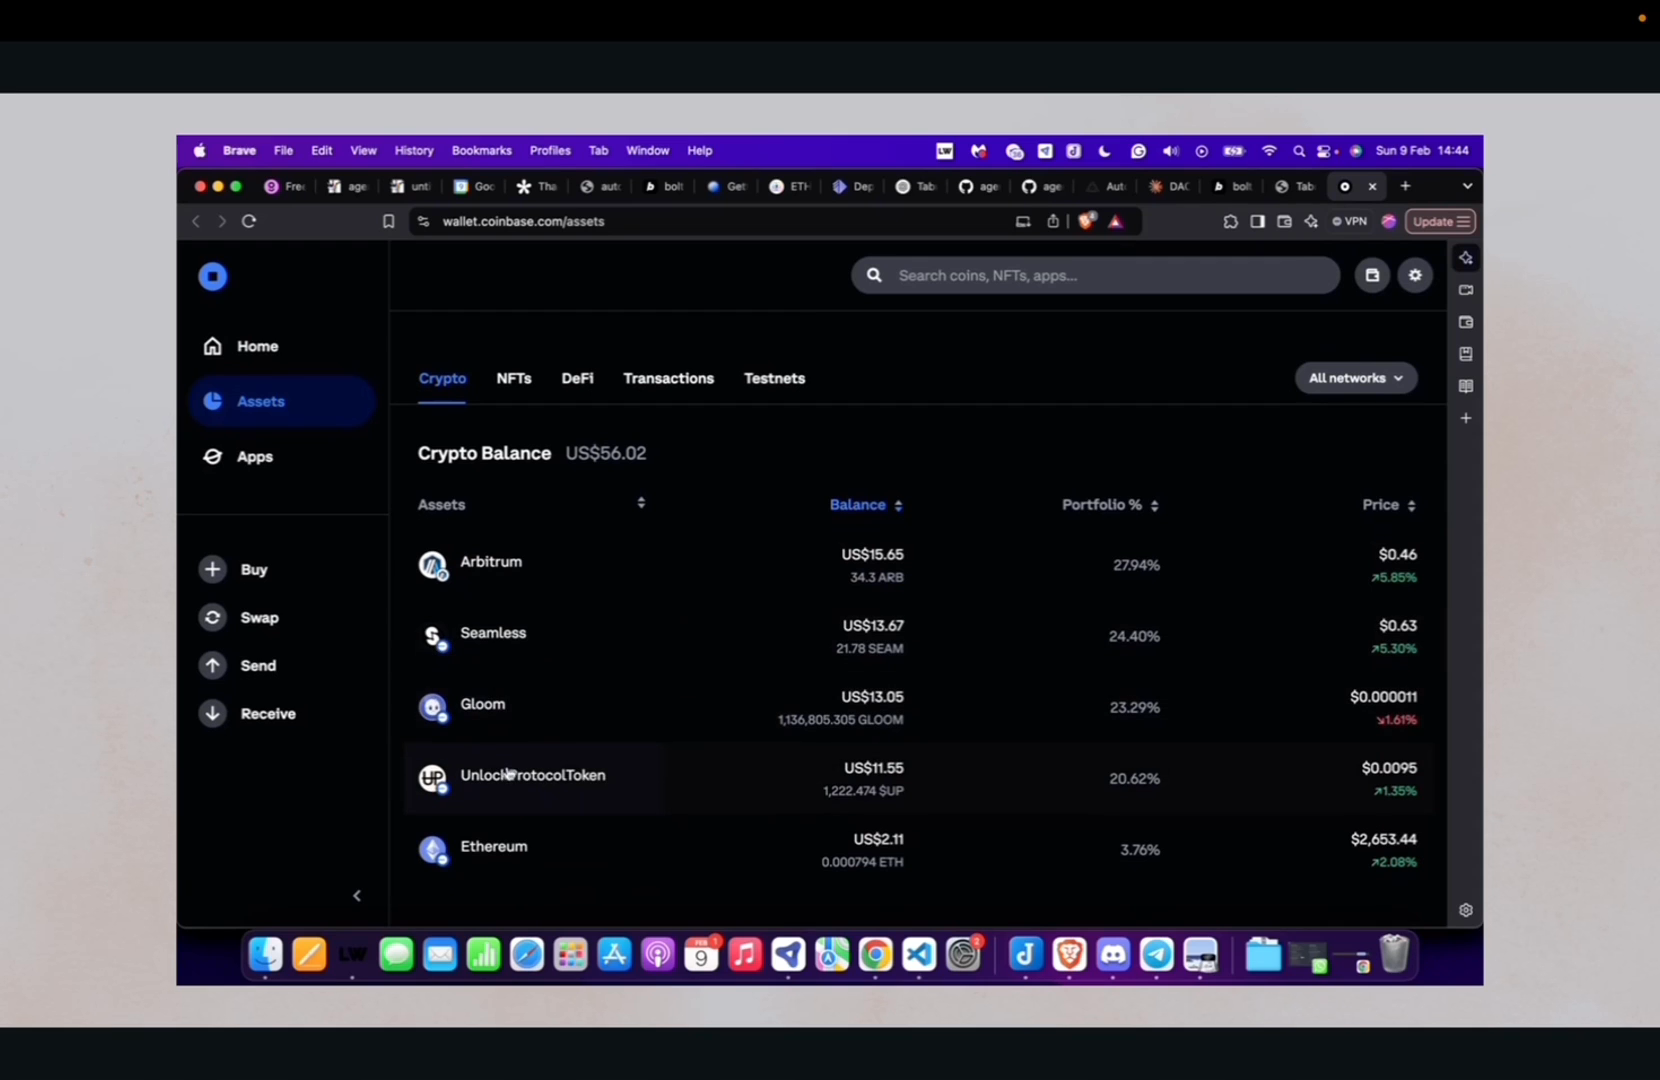Switch to the DeFi tab
The height and width of the screenshot is (1080, 1660).
(x=577, y=379)
